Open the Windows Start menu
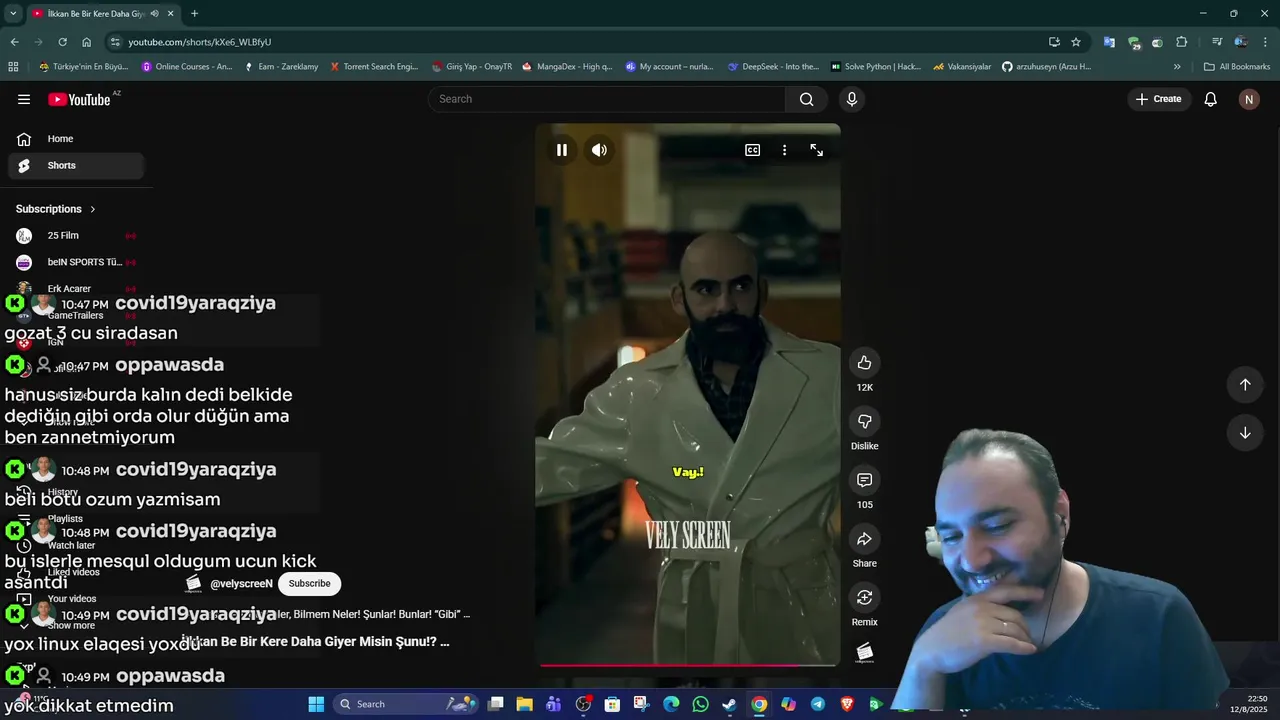 [x=316, y=704]
